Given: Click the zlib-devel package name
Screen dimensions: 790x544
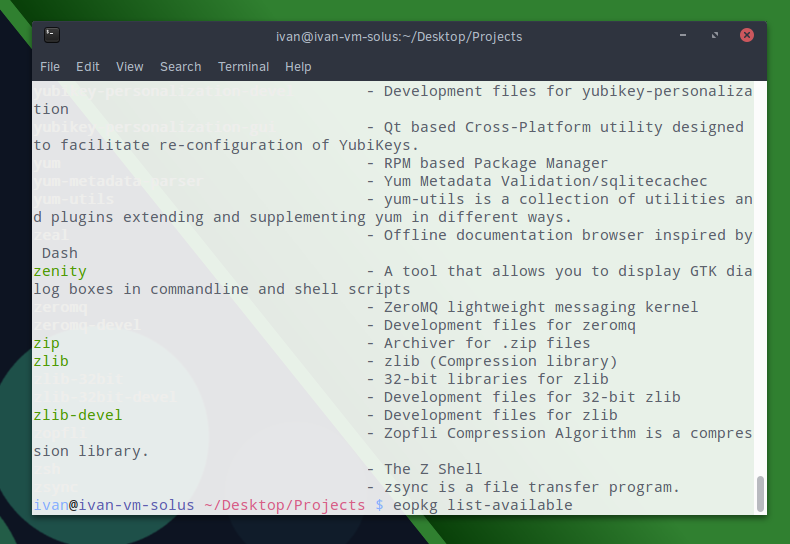Looking at the screenshot, I should 78,415.
